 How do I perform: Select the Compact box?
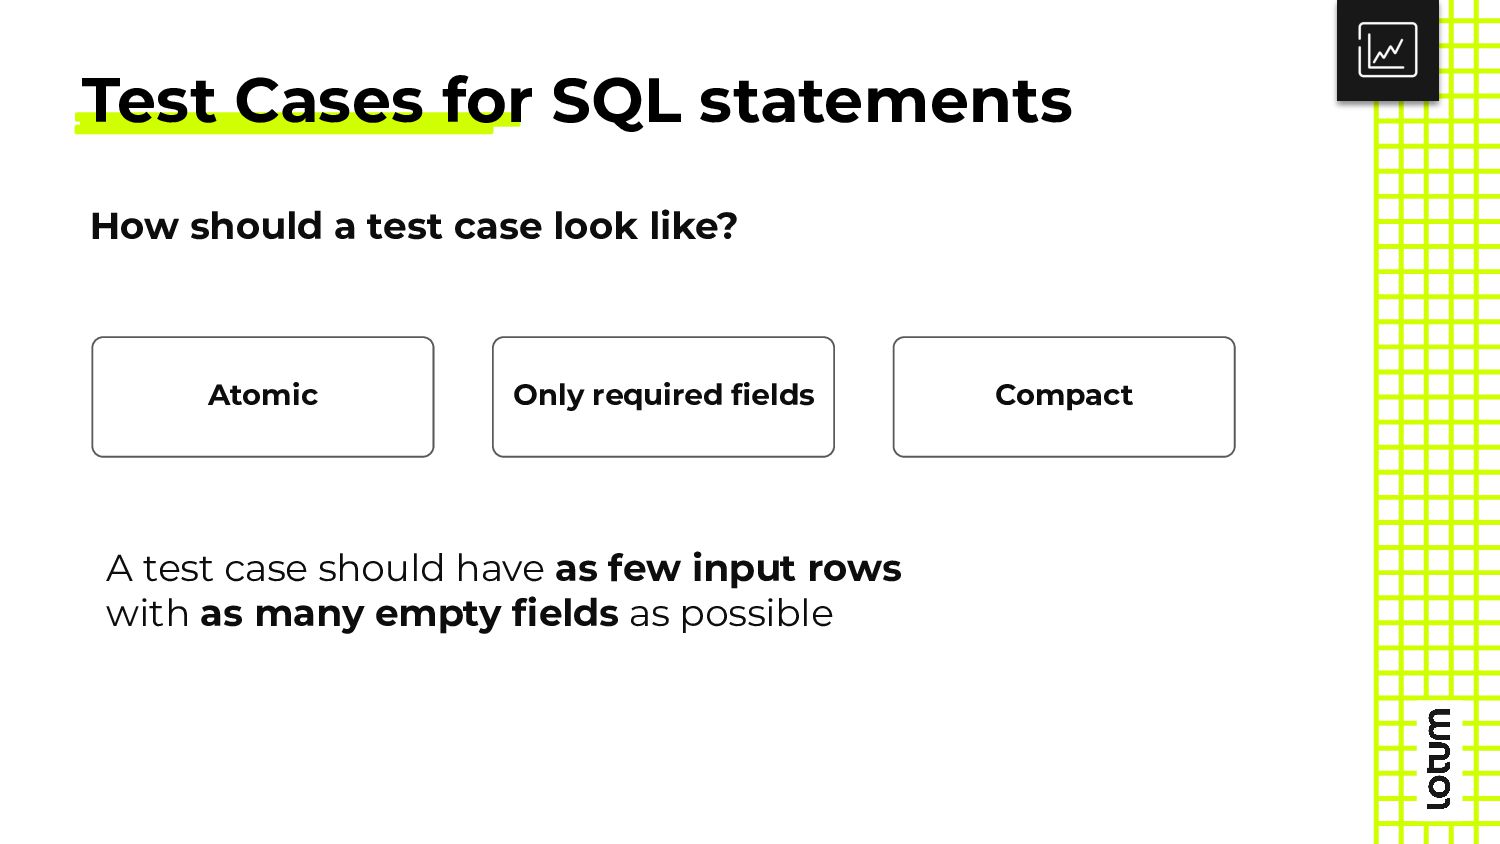[x=1064, y=397]
